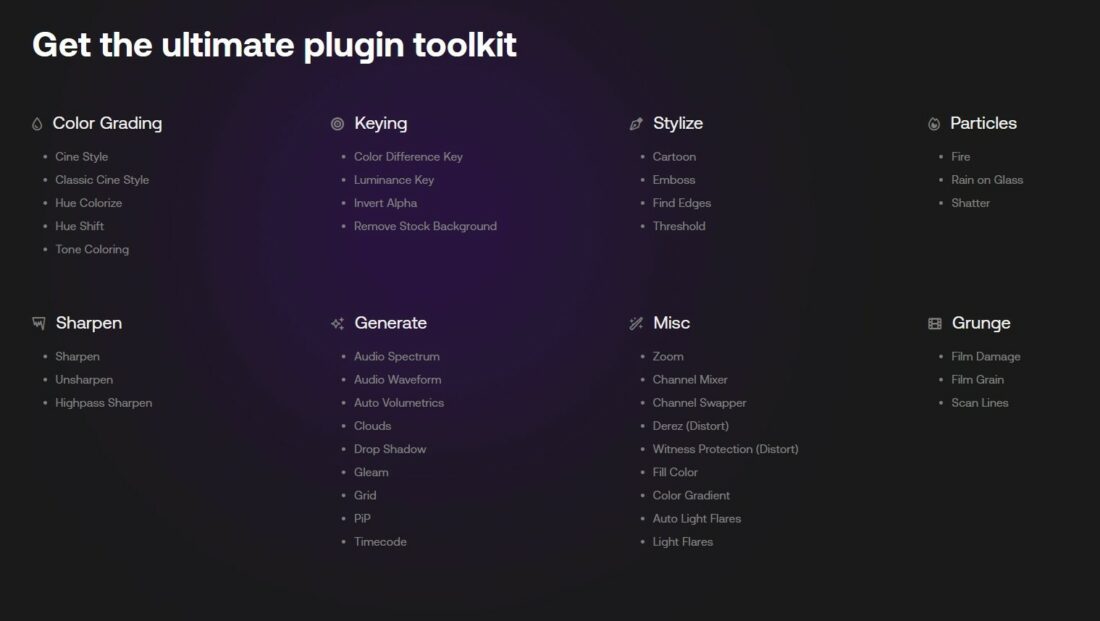
Task: Select Auto Volumetrics in Generate list
Action: click(x=399, y=403)
